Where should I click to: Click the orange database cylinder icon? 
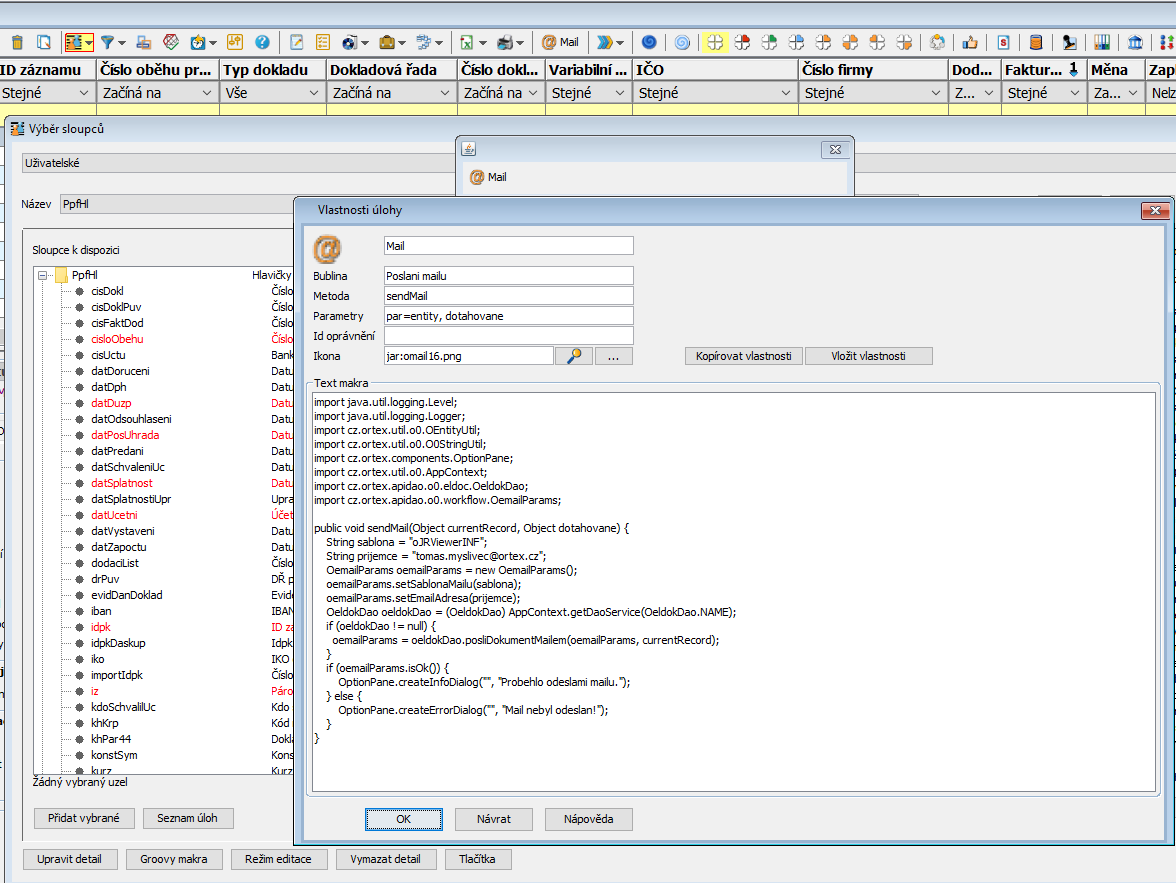[1036, 42]
